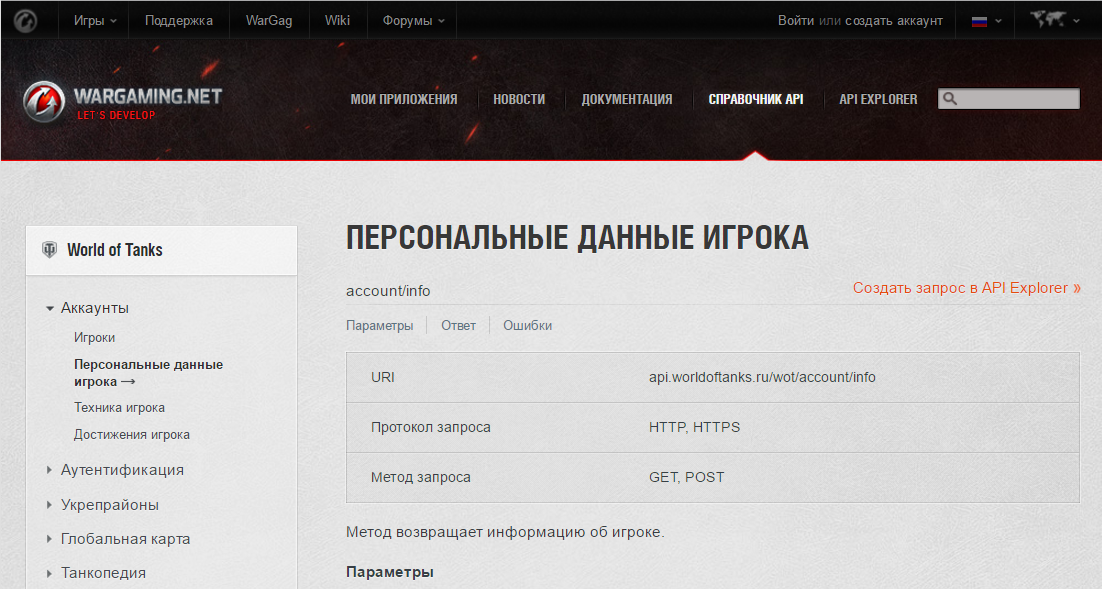Select Персональные данные игрока in sidebar
The height and width of the screenshot is (589, 1102).
coord(148,373)
